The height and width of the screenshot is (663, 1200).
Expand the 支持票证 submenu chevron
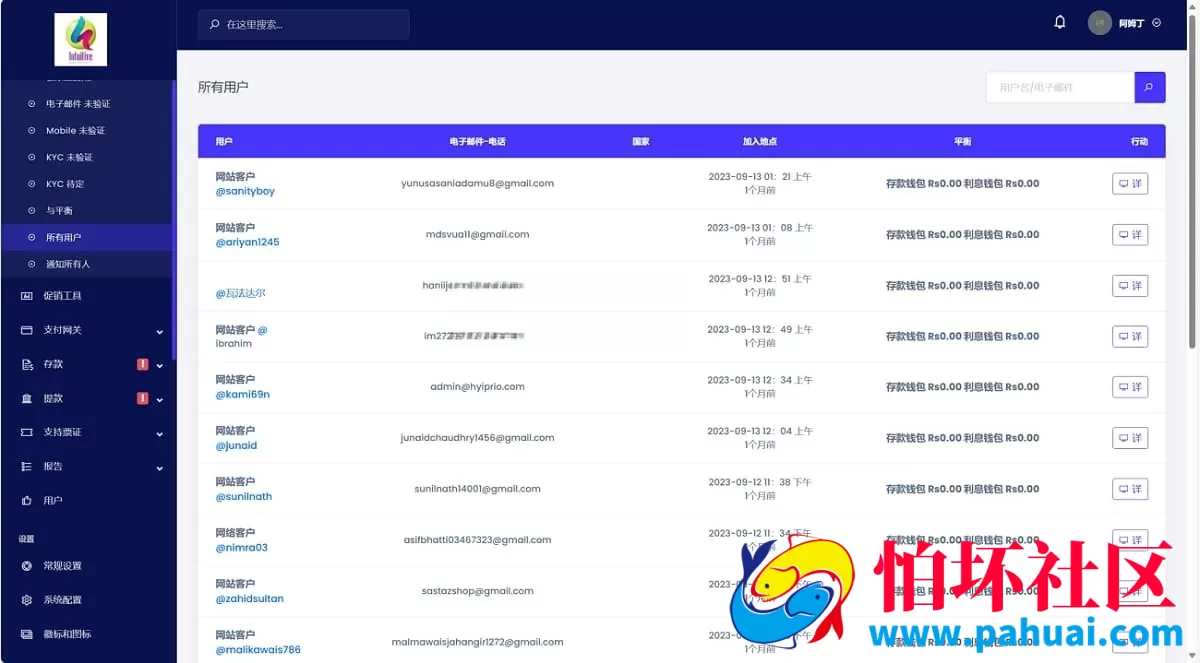159,433
